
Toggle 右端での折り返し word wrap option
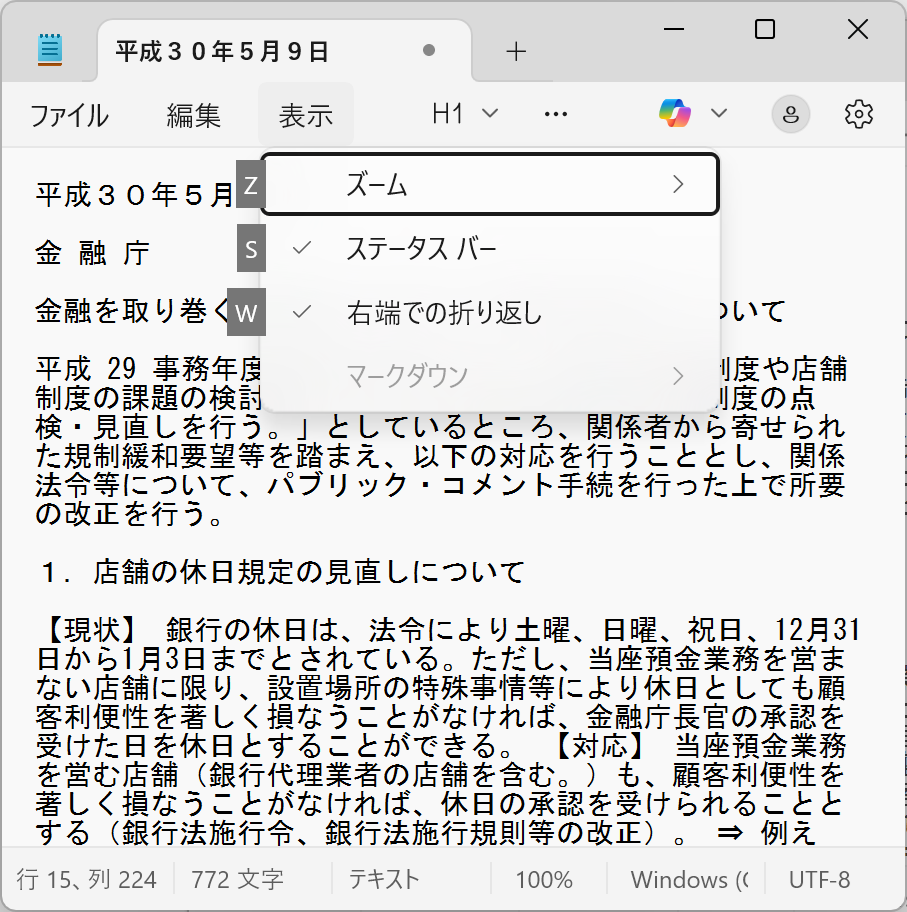(443, 313)
